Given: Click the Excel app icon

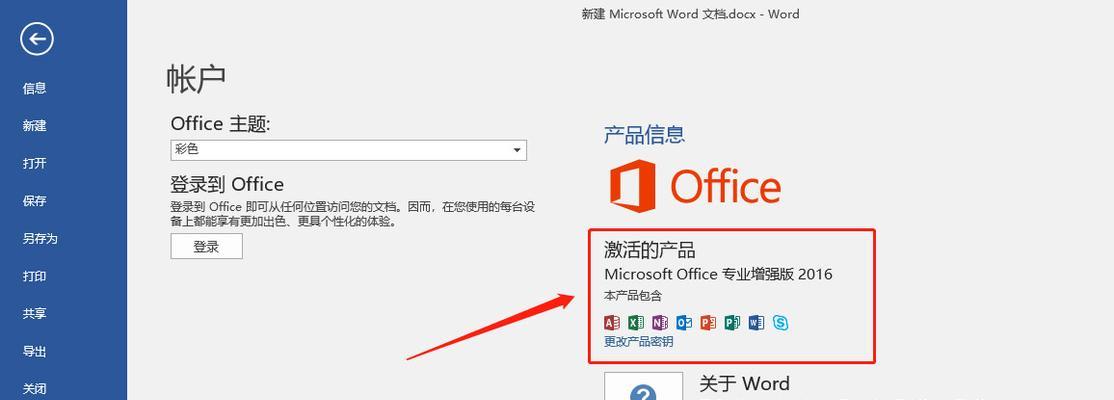Looking at the screenshot, I should click(636, 323).
